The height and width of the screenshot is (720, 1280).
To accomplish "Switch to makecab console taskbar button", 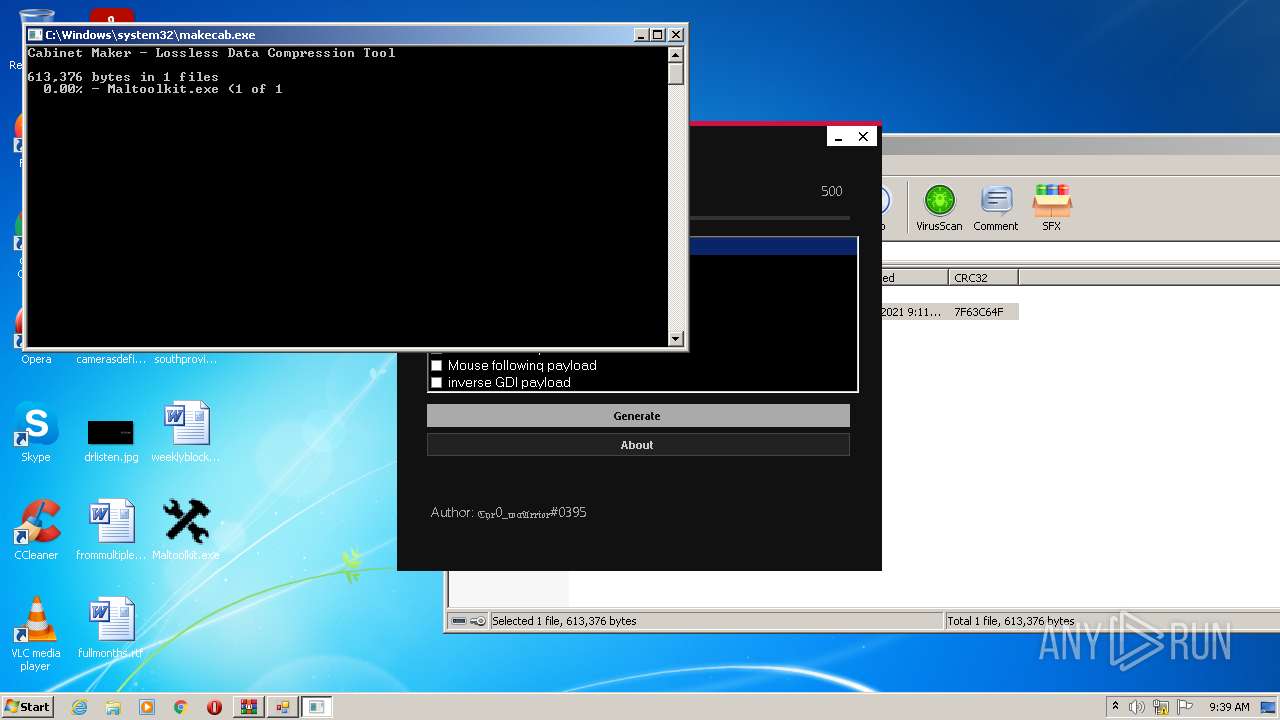I will tap(317, 707).
